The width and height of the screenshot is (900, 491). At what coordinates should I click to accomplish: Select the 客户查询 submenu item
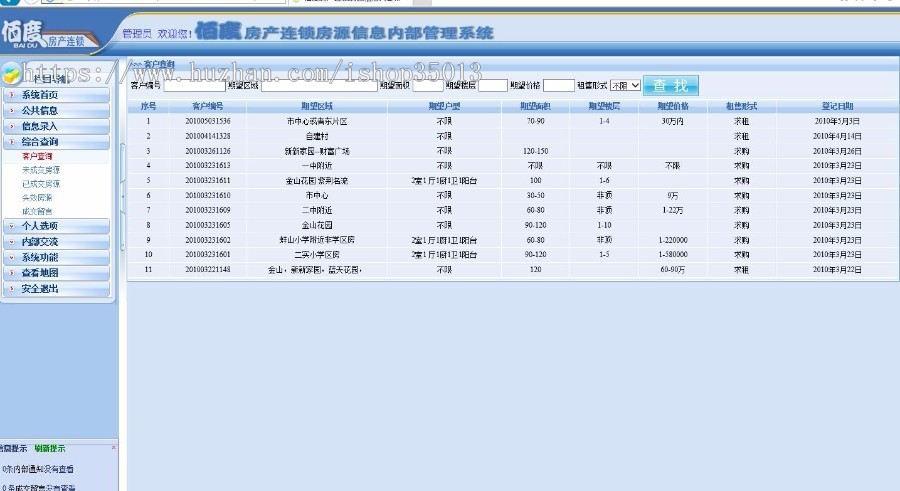click(x=37, y=156)
